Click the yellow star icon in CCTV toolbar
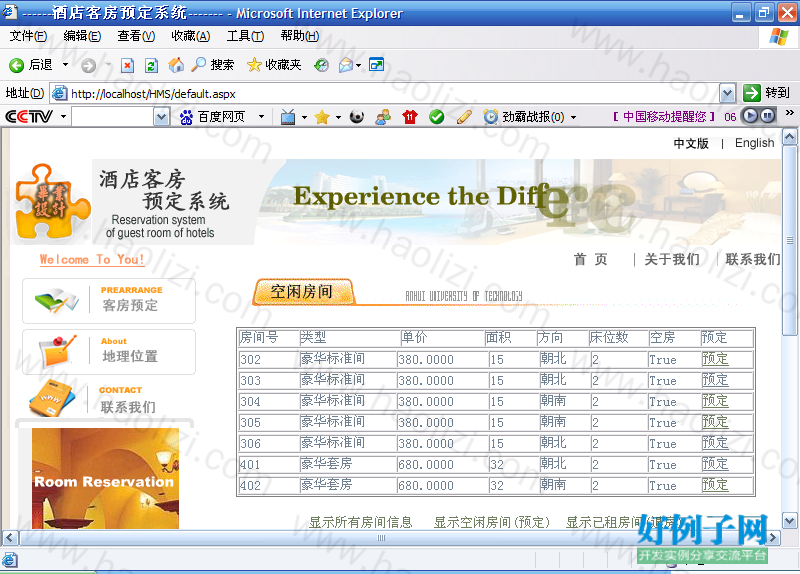Image resolution: width=800 pixels, height=574 pixels. (322, 117)
